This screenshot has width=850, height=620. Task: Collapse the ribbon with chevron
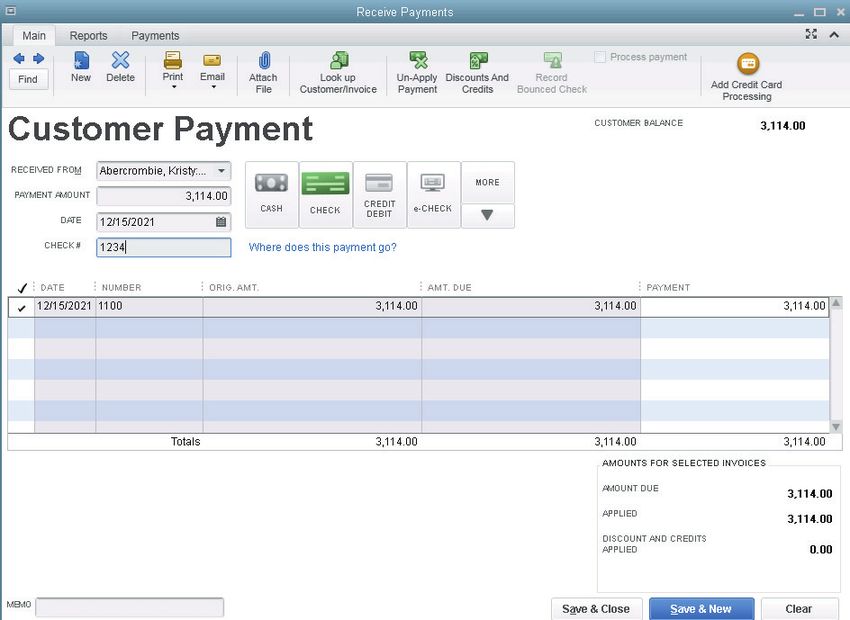tap(834, 35)
